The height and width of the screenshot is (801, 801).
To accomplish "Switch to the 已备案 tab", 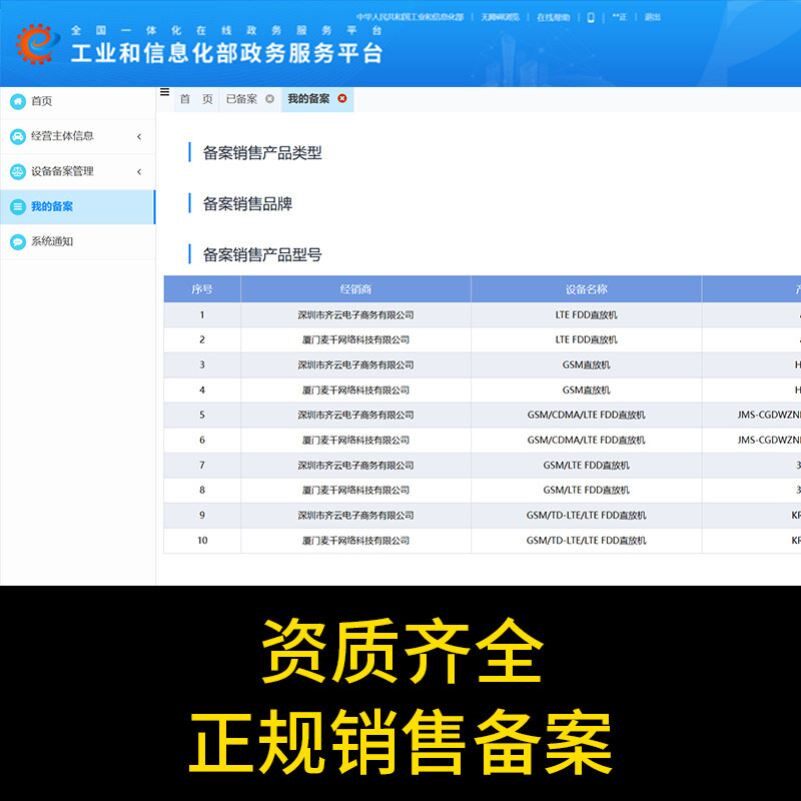I will tap(242, 99).
